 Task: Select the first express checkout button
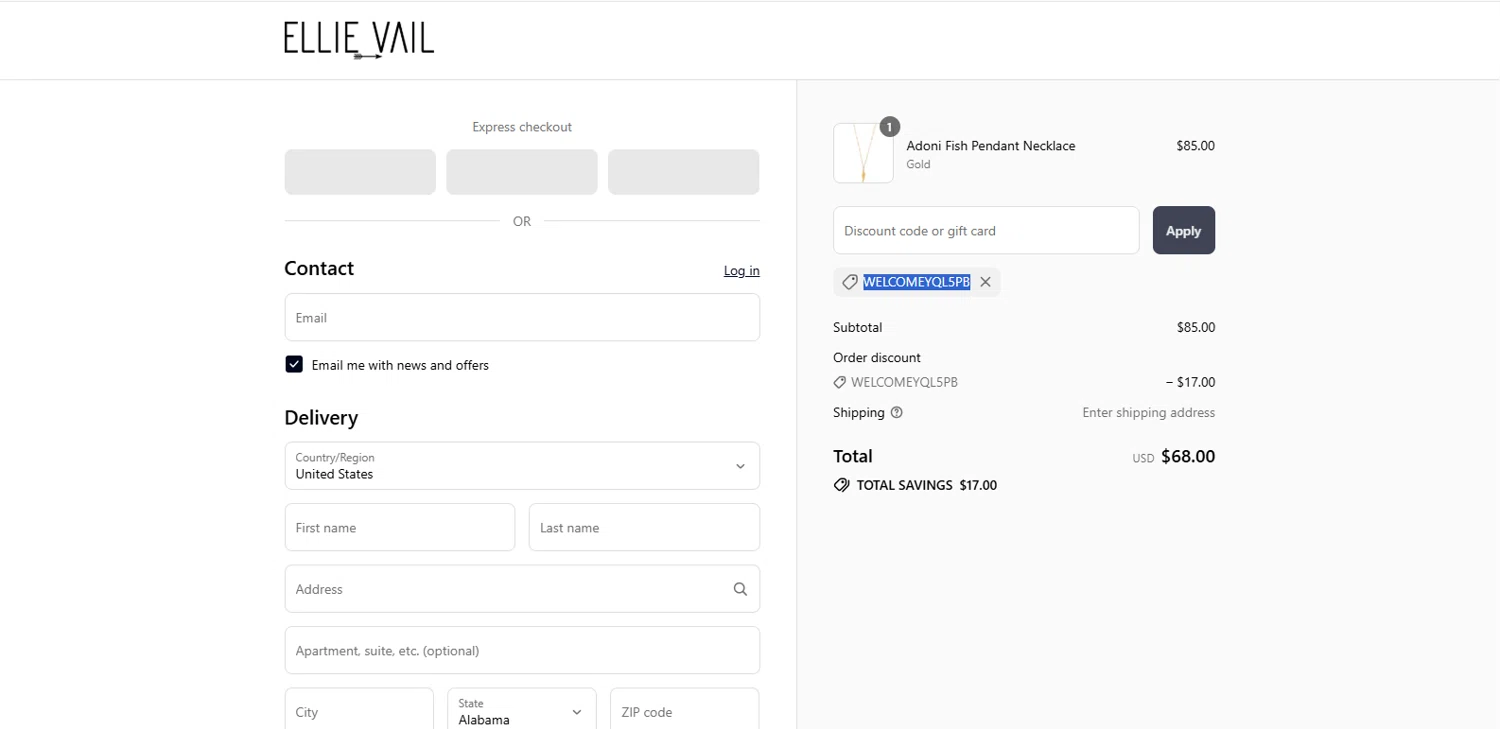[360, 172]
